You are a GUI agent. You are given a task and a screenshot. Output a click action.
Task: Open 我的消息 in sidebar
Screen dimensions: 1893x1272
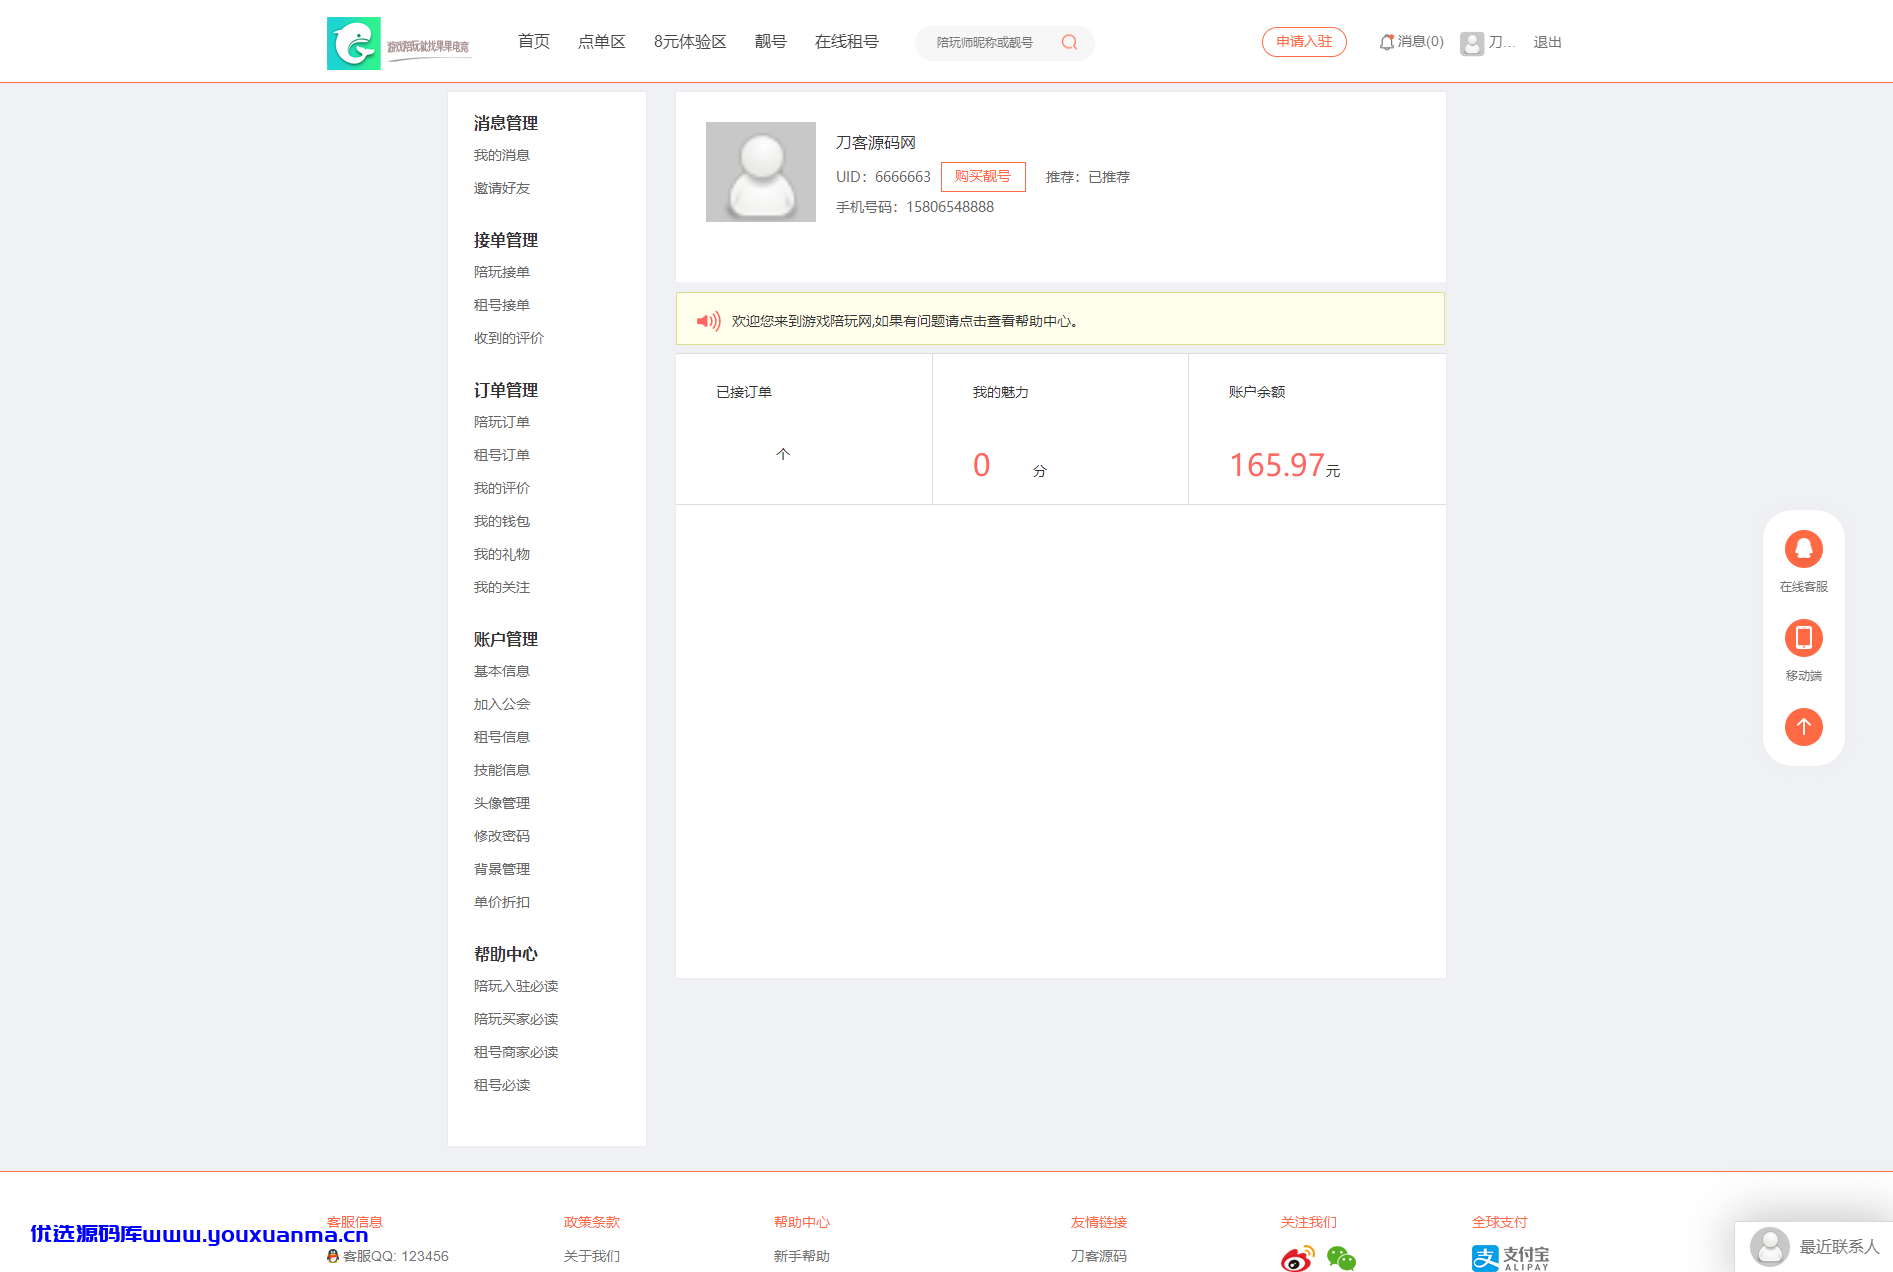502,155
